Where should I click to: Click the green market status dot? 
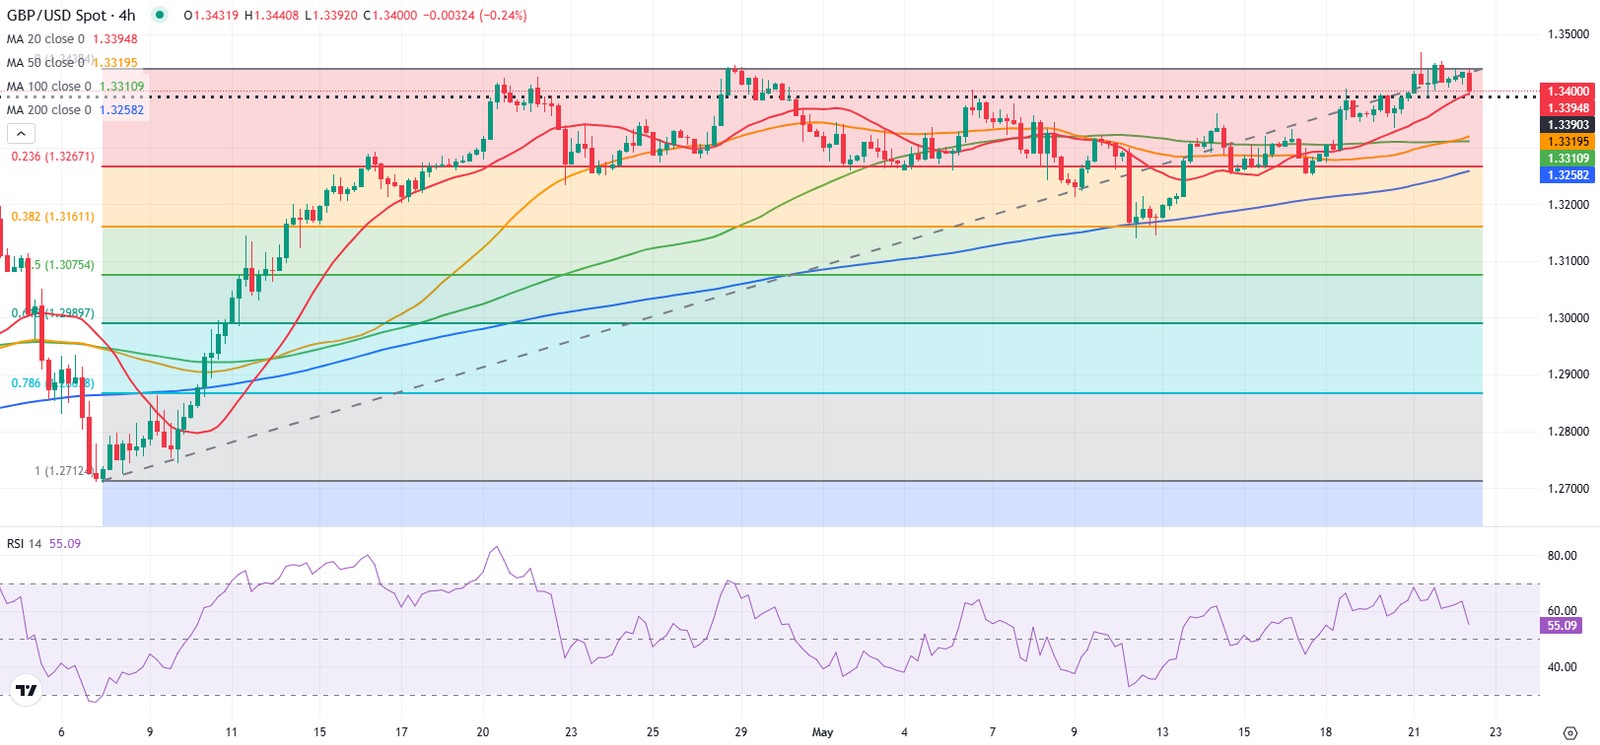[x=159, y=15]
